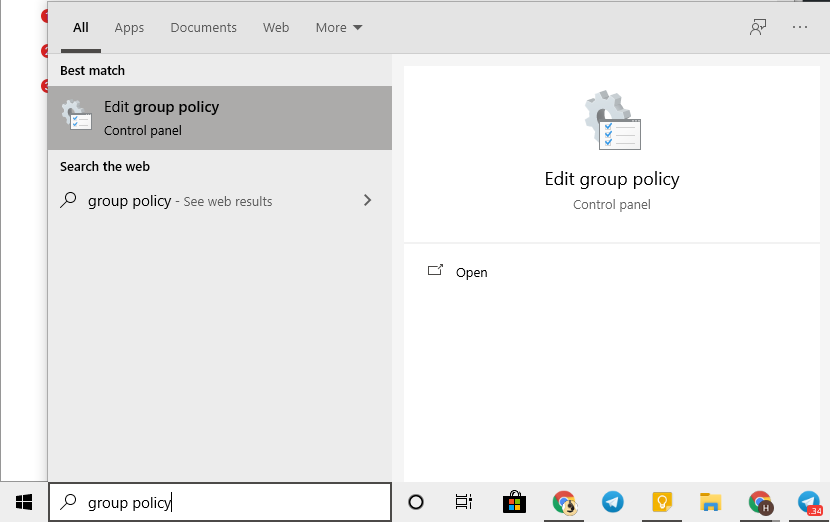The width and height of the screenshot is (830, 522).
Task: Select the Edit group policy best match
Action: coord(219,117)
